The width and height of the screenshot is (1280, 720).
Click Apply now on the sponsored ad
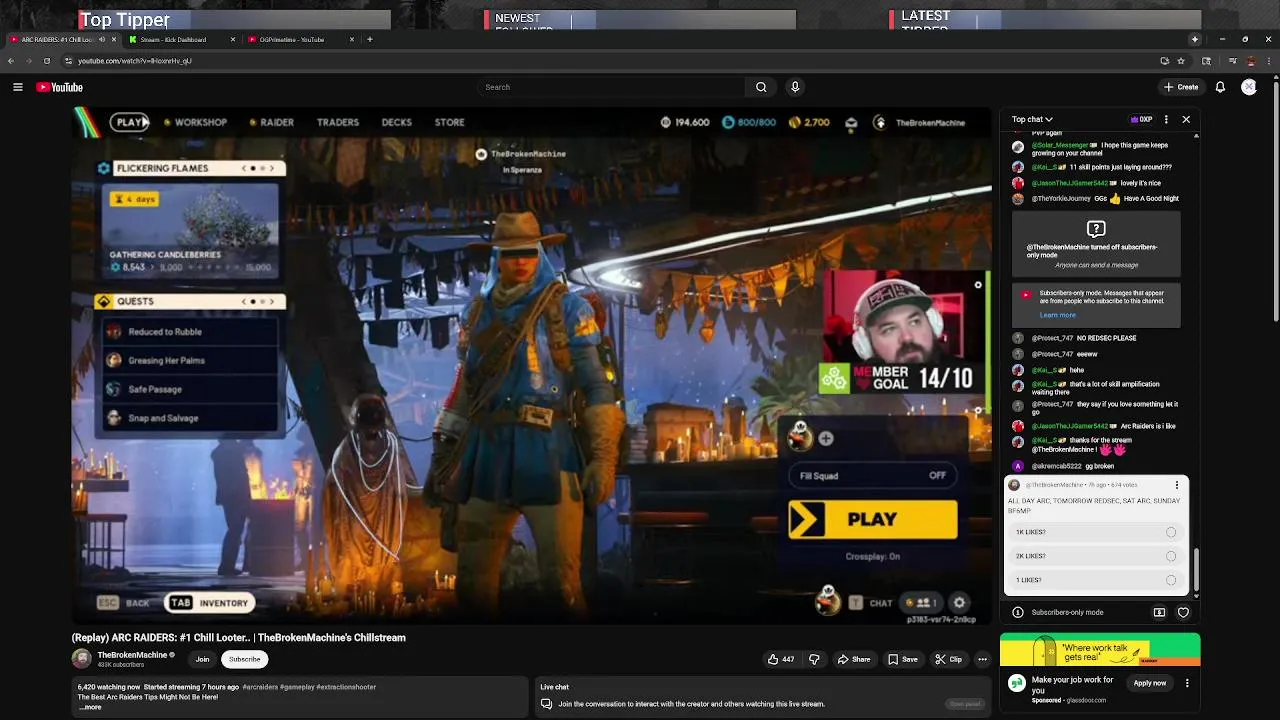(x=1150, y=683)
